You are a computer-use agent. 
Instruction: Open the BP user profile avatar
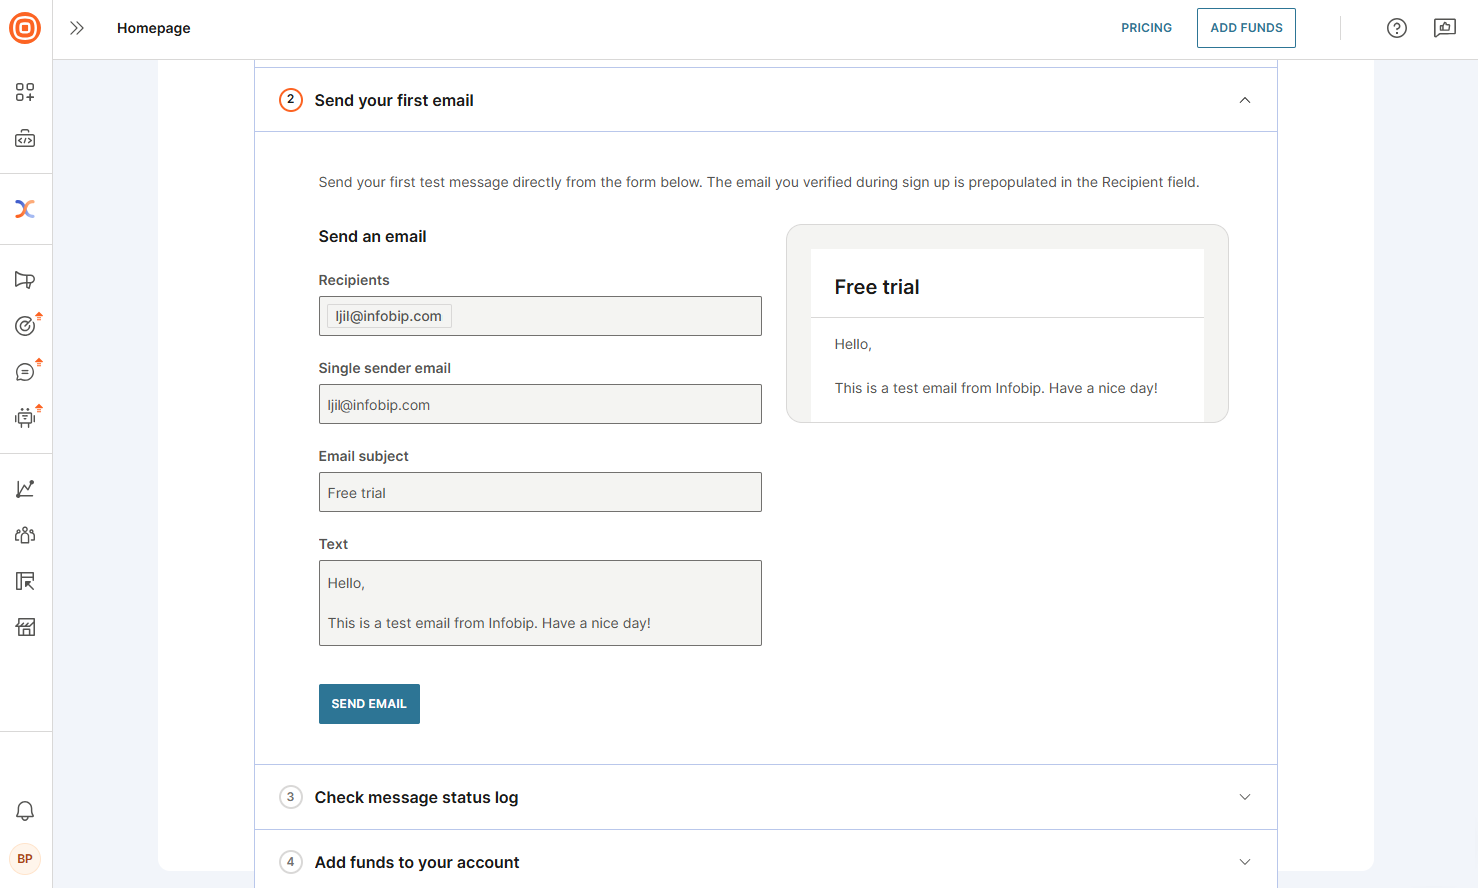coord(25,859)
